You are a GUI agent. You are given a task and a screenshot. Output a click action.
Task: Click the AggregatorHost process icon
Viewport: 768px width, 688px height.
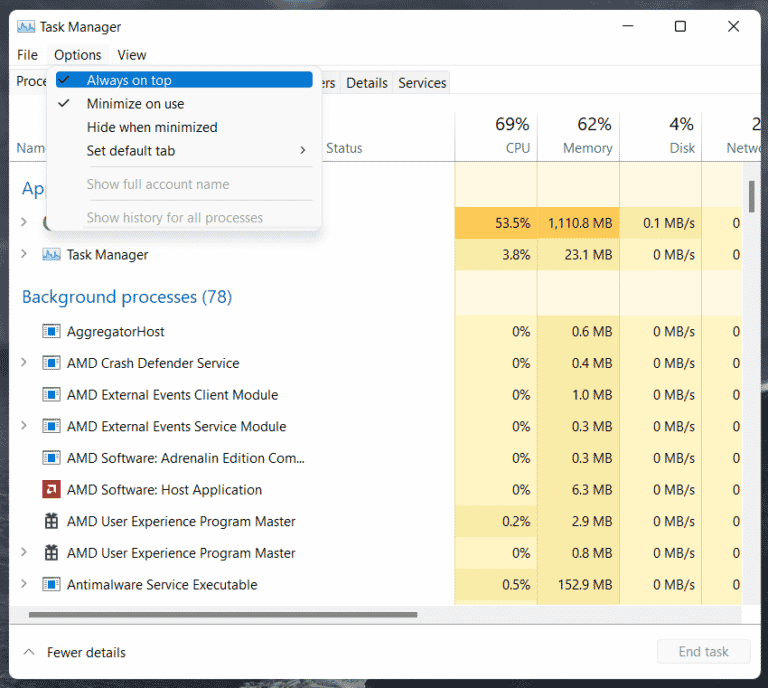(51, 332)
